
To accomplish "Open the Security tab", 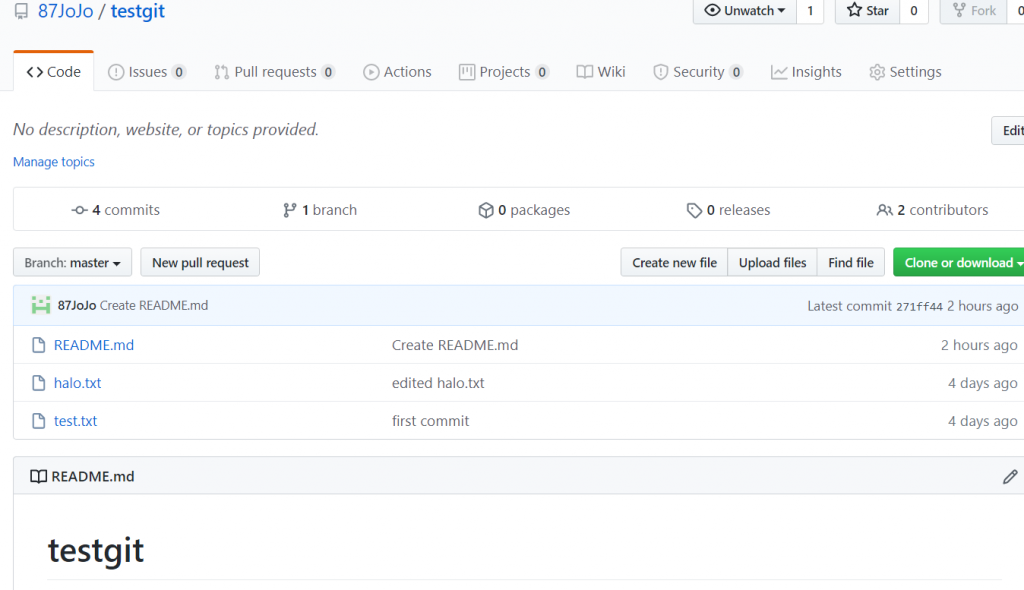I will pyautogui.click(x=697, y=72).
